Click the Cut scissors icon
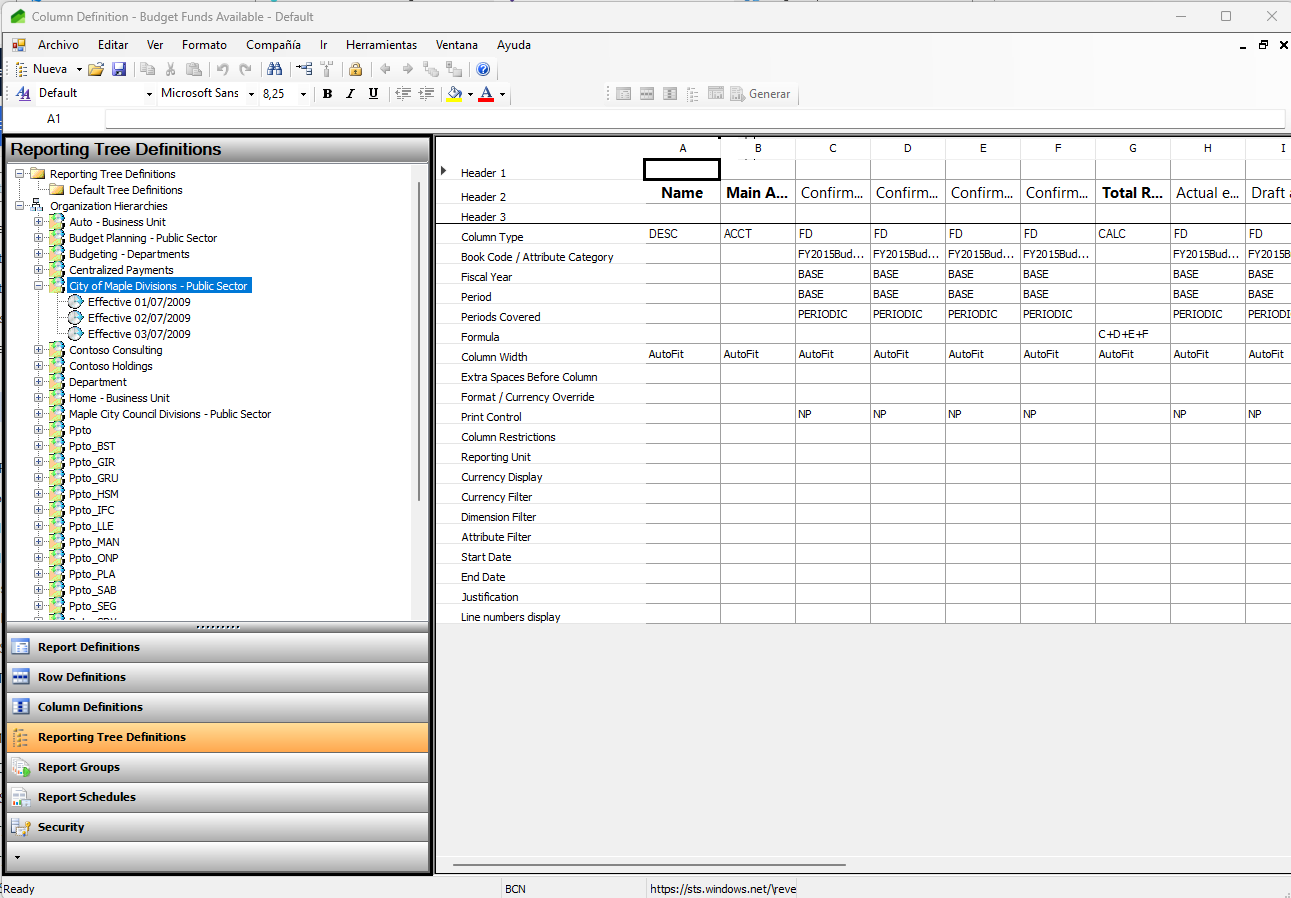 click(170, 69)
